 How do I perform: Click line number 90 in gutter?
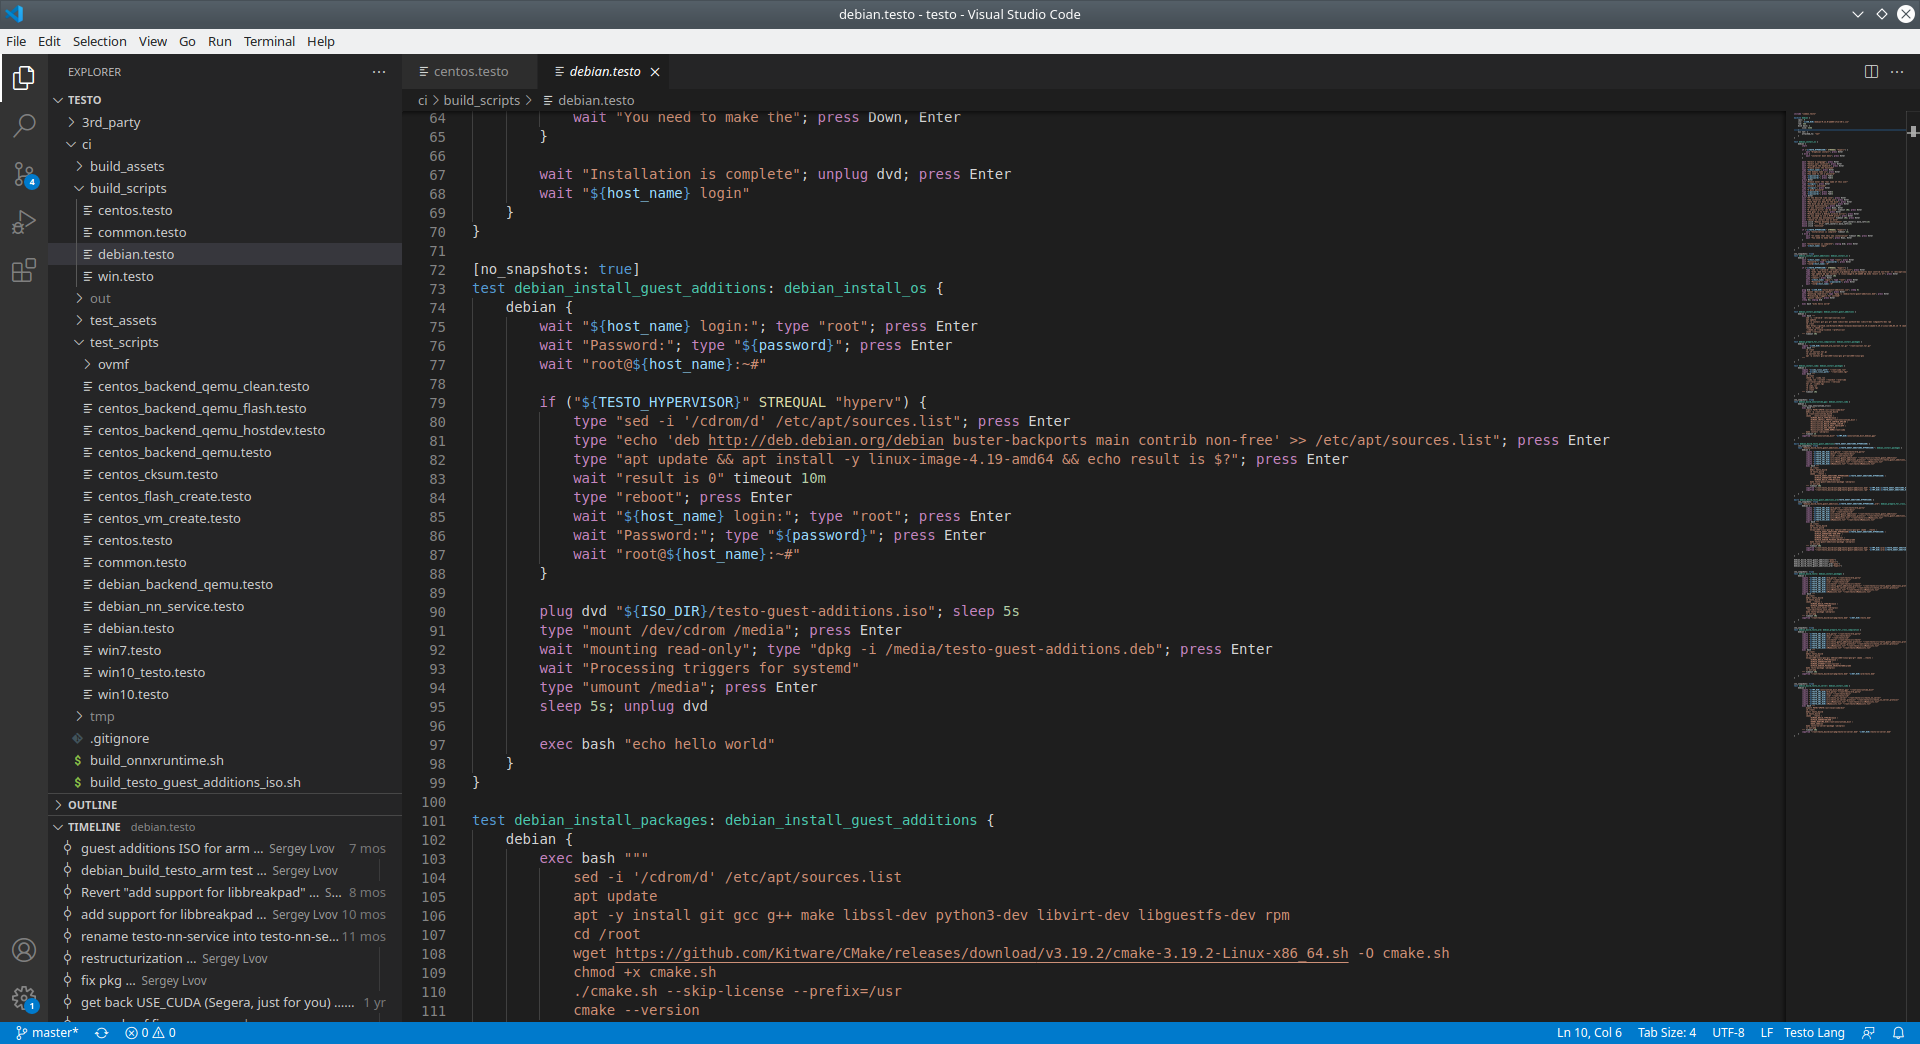437,612
